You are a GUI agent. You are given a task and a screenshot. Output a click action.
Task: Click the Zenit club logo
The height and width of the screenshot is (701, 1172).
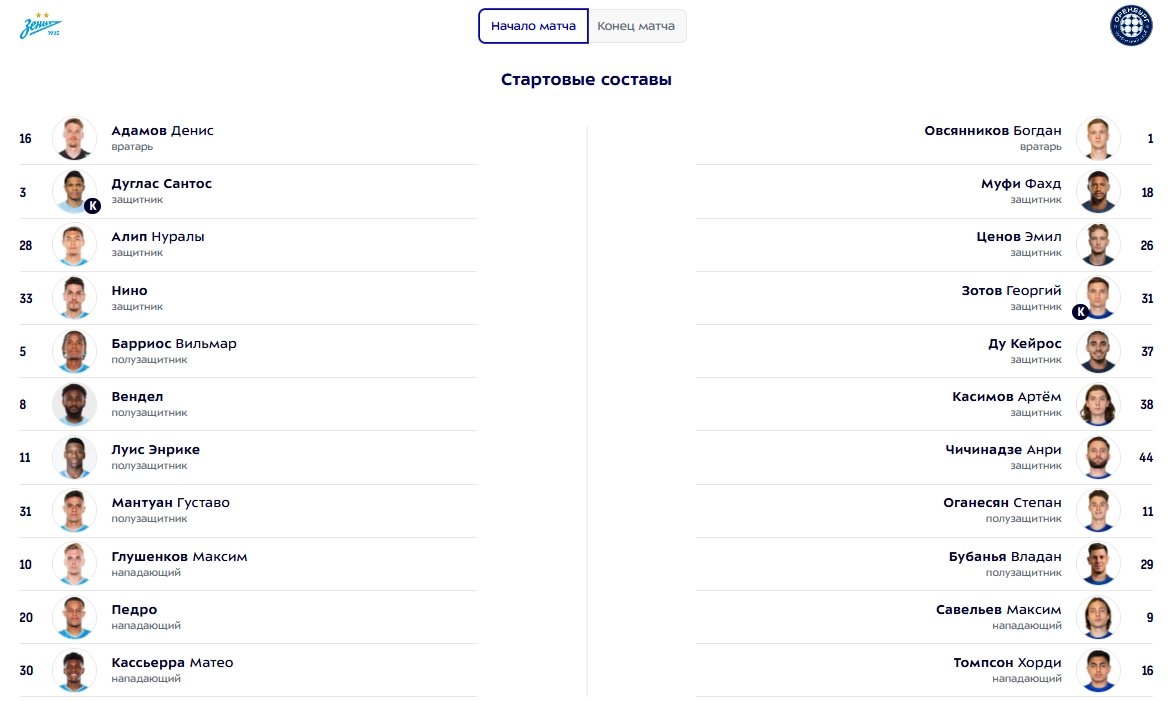(40, 27)
